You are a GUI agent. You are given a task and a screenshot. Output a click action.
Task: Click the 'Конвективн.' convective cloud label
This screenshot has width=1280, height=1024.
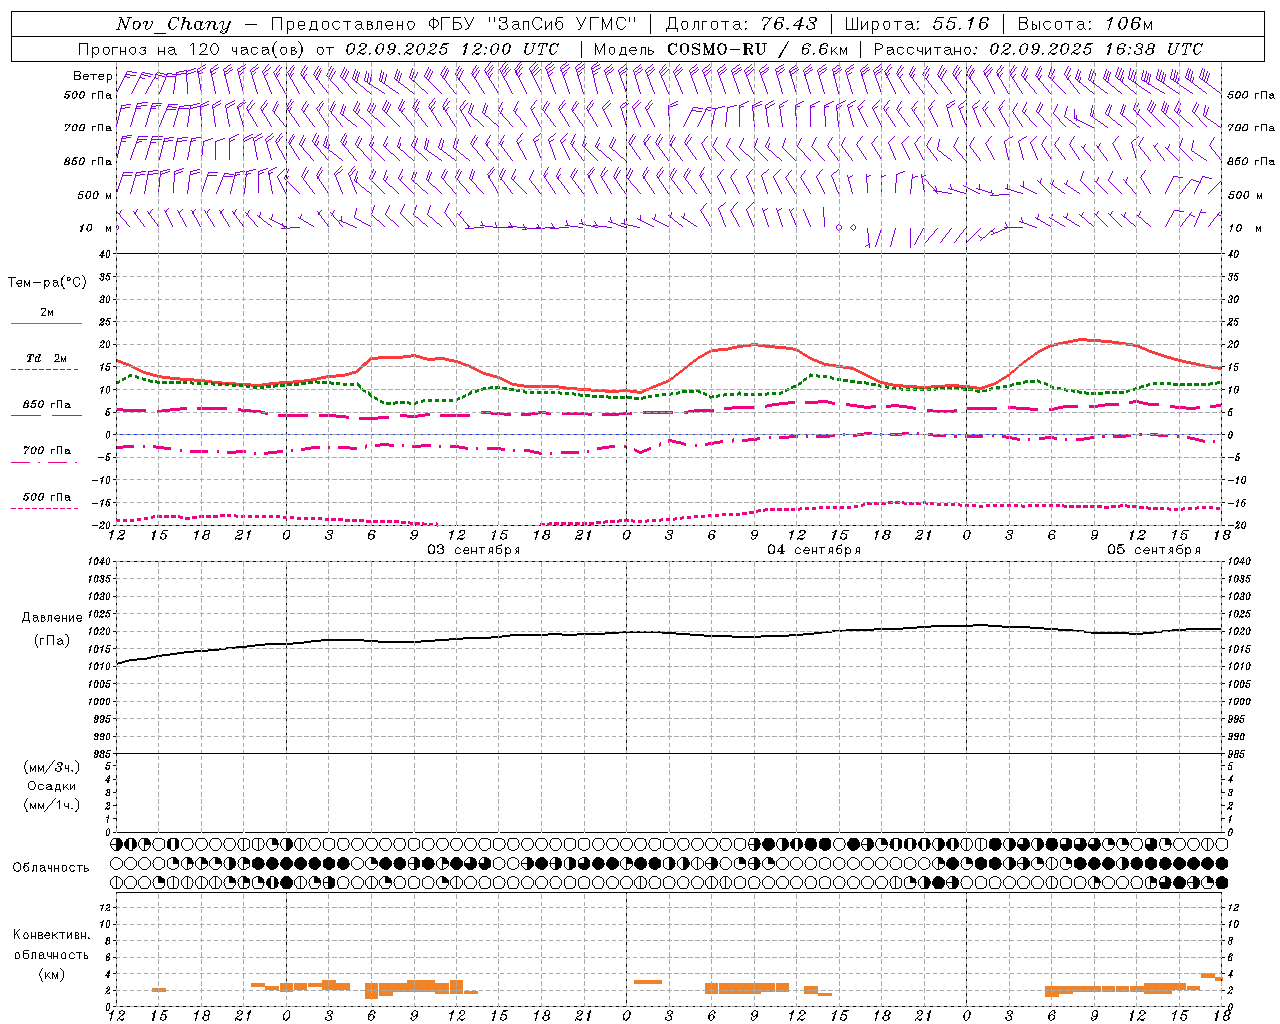(x=51, y=935)
